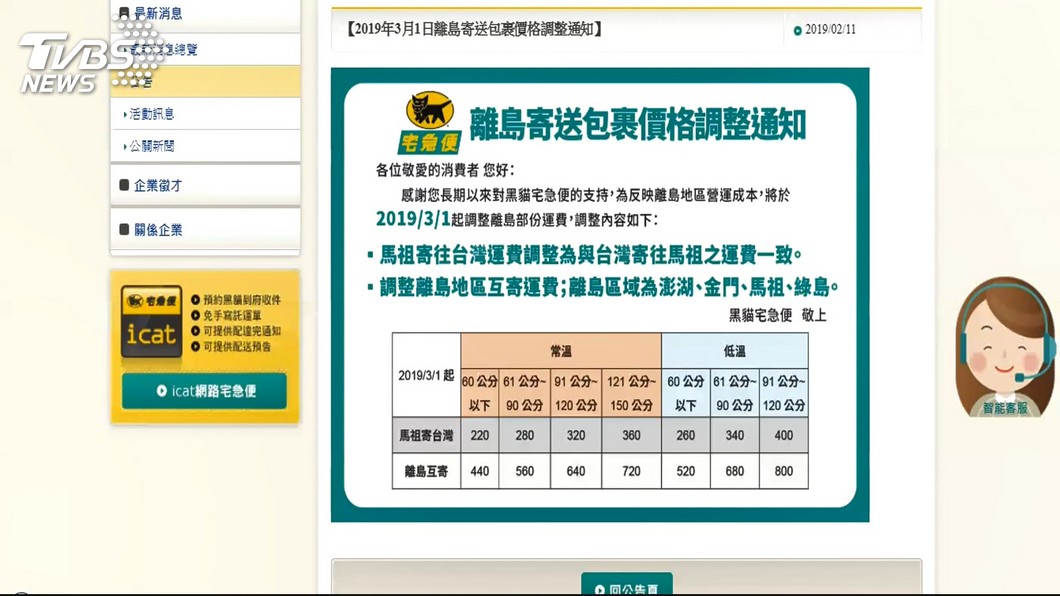Click the 2019/3/1 起 table cell
Screen dimensions: 1060x596
[x=427, y=375]
